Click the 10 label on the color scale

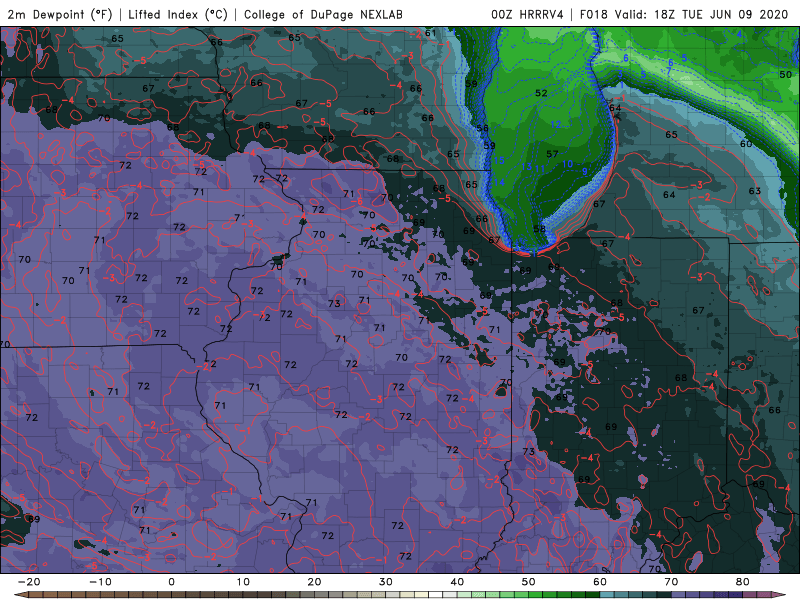point(243,582)
